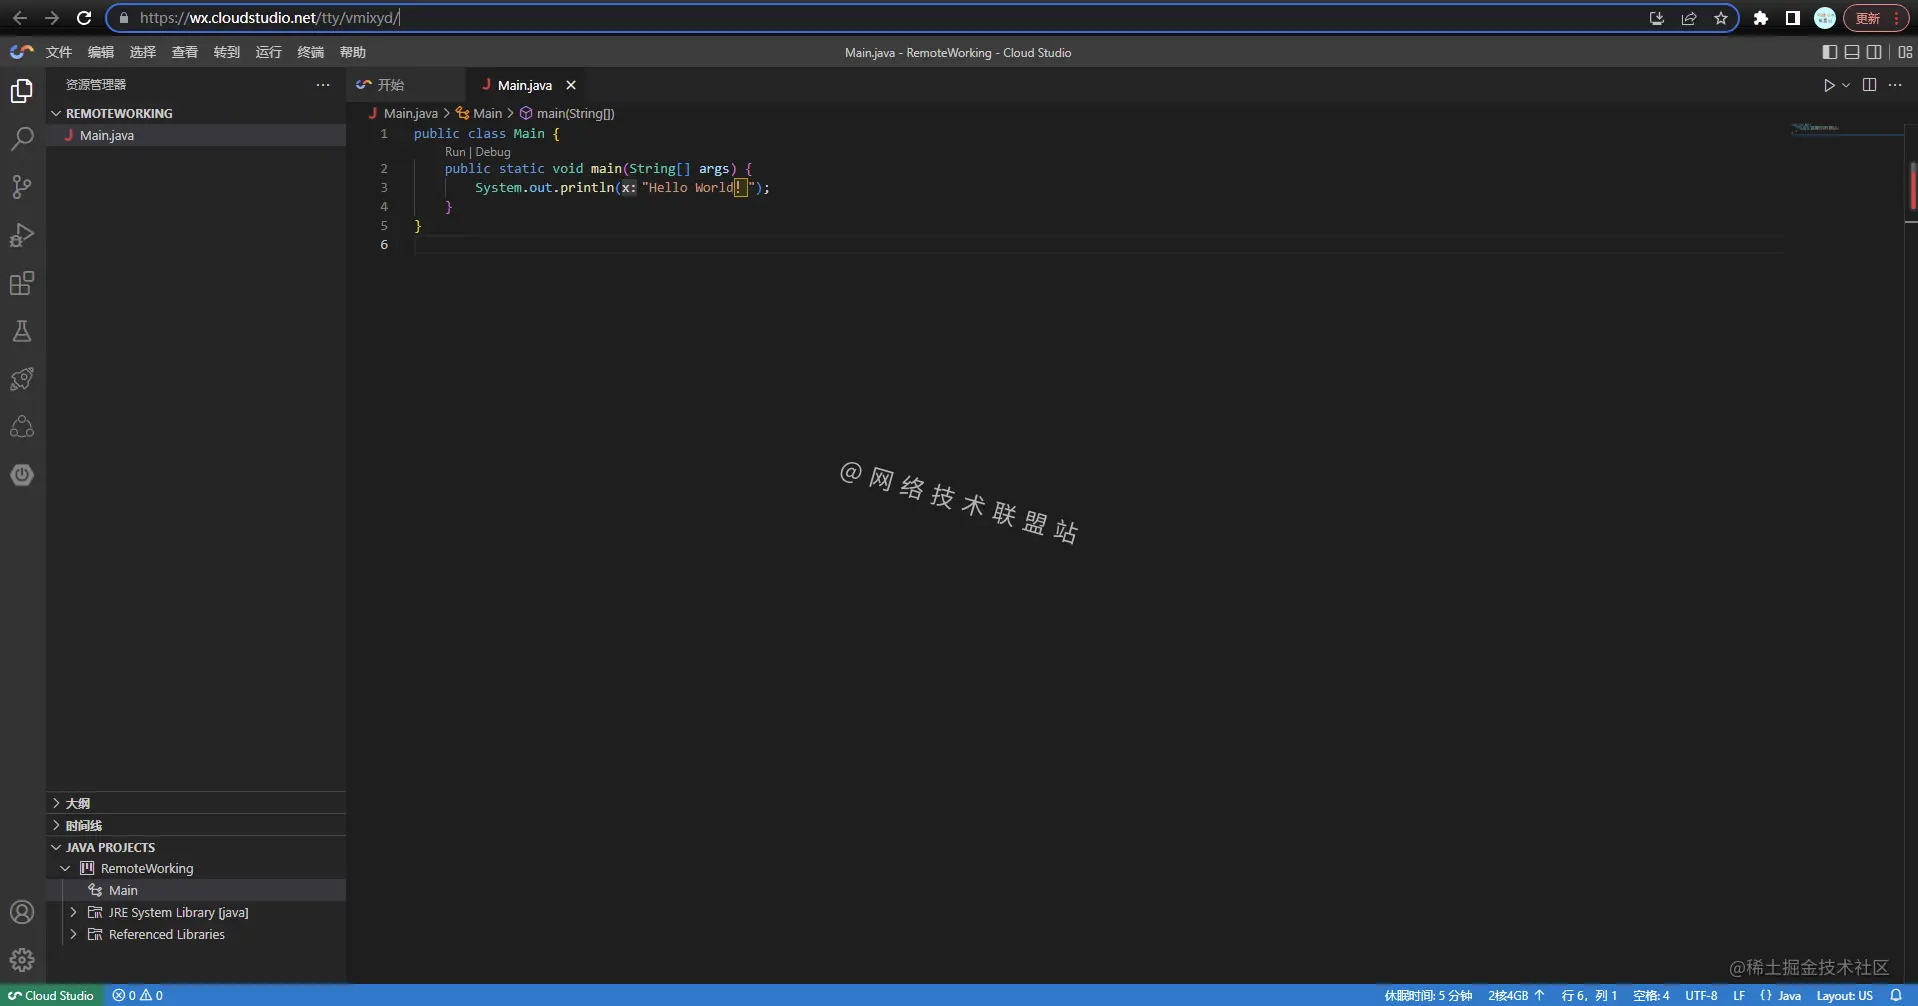The width and height of the screenshot is (1918, 1006).
Task: Open the Search view icon
Action: [x=22, y=139]
